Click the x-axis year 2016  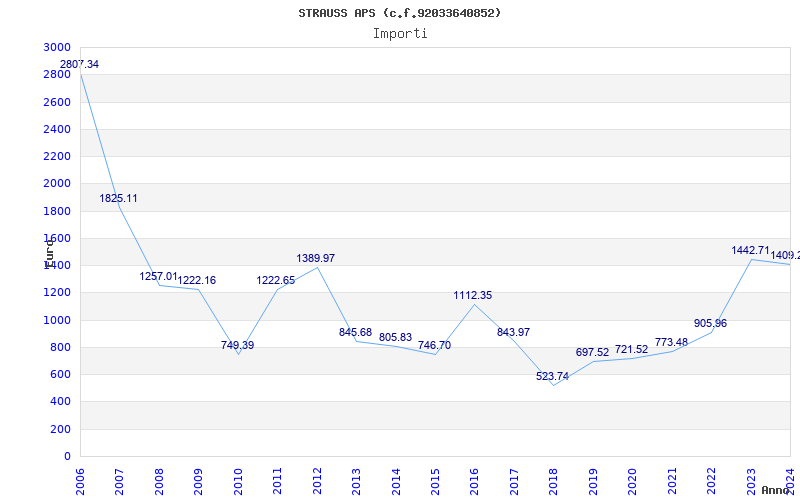(x=475, y=482)
